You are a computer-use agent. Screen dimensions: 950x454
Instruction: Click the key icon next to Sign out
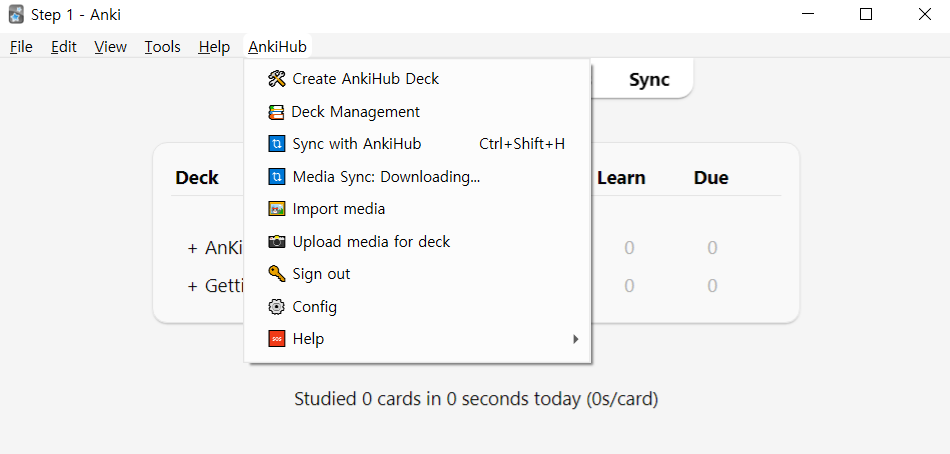tap(276, 274)
